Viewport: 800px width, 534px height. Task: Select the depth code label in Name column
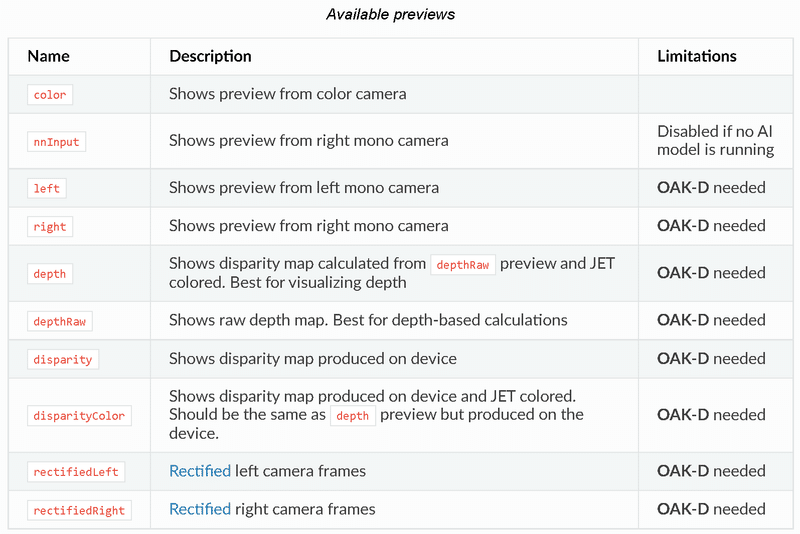[x=50, y=274]
